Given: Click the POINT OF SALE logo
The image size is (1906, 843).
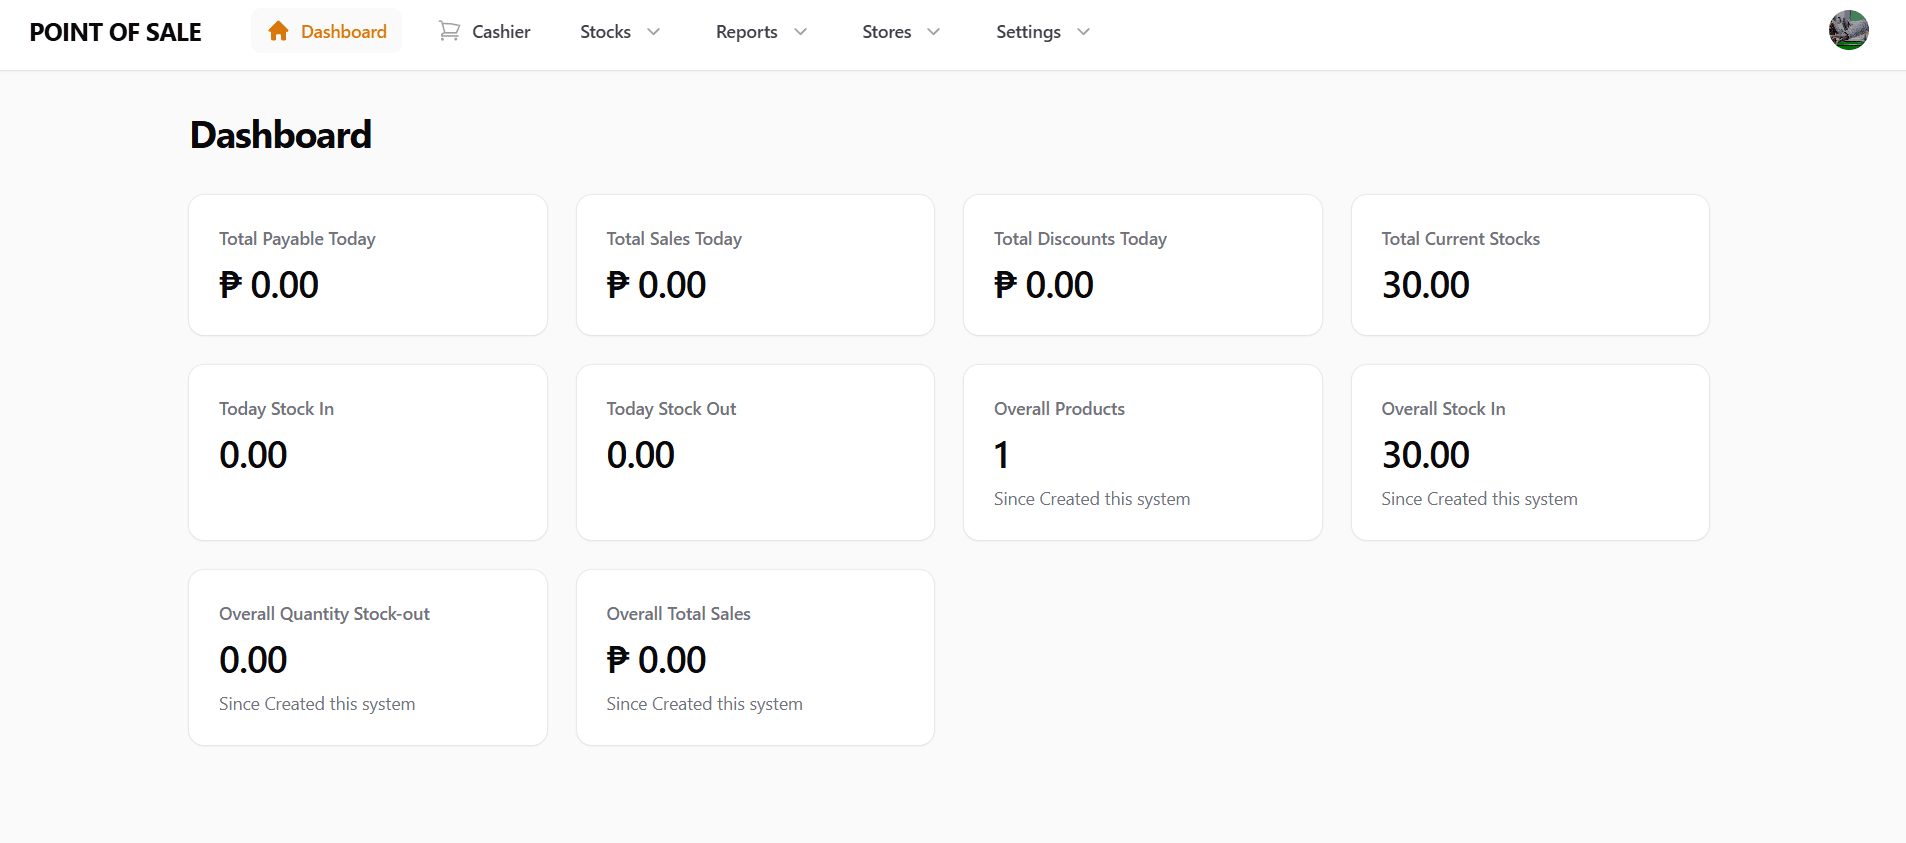Looking at the screenshot, I should click(116, 33).
